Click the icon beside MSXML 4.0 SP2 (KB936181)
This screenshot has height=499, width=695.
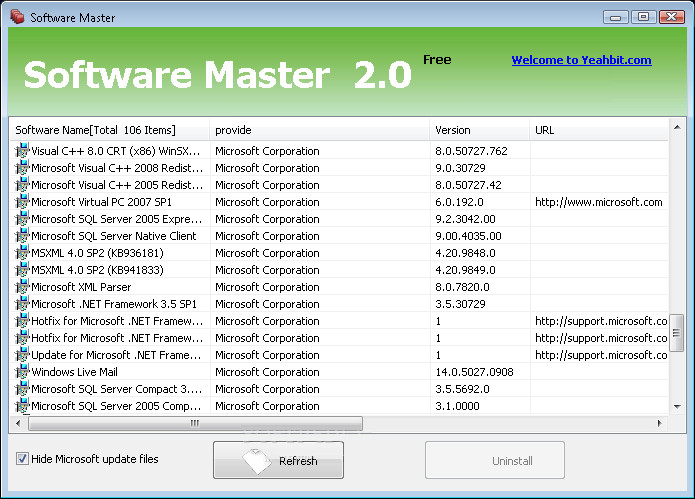(x=22, y=253)
